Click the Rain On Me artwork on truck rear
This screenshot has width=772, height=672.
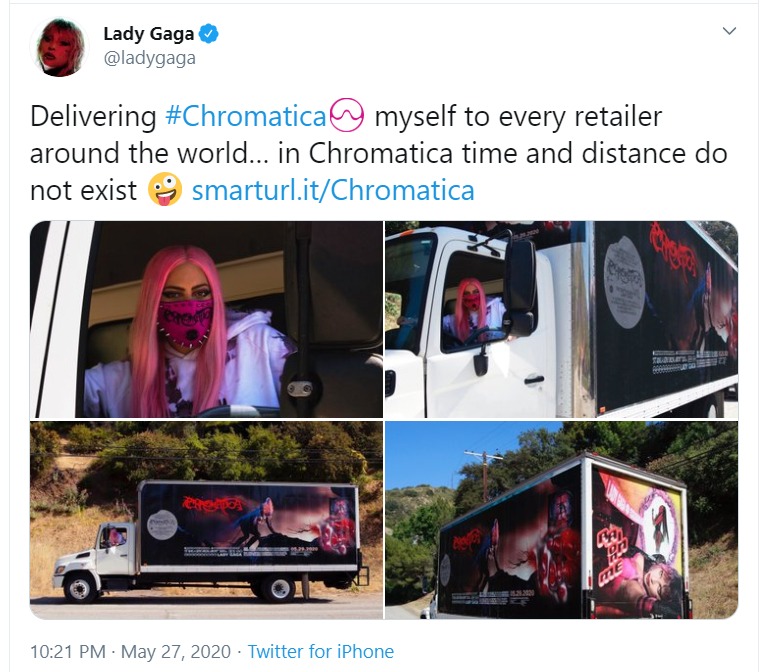(638, 541)
